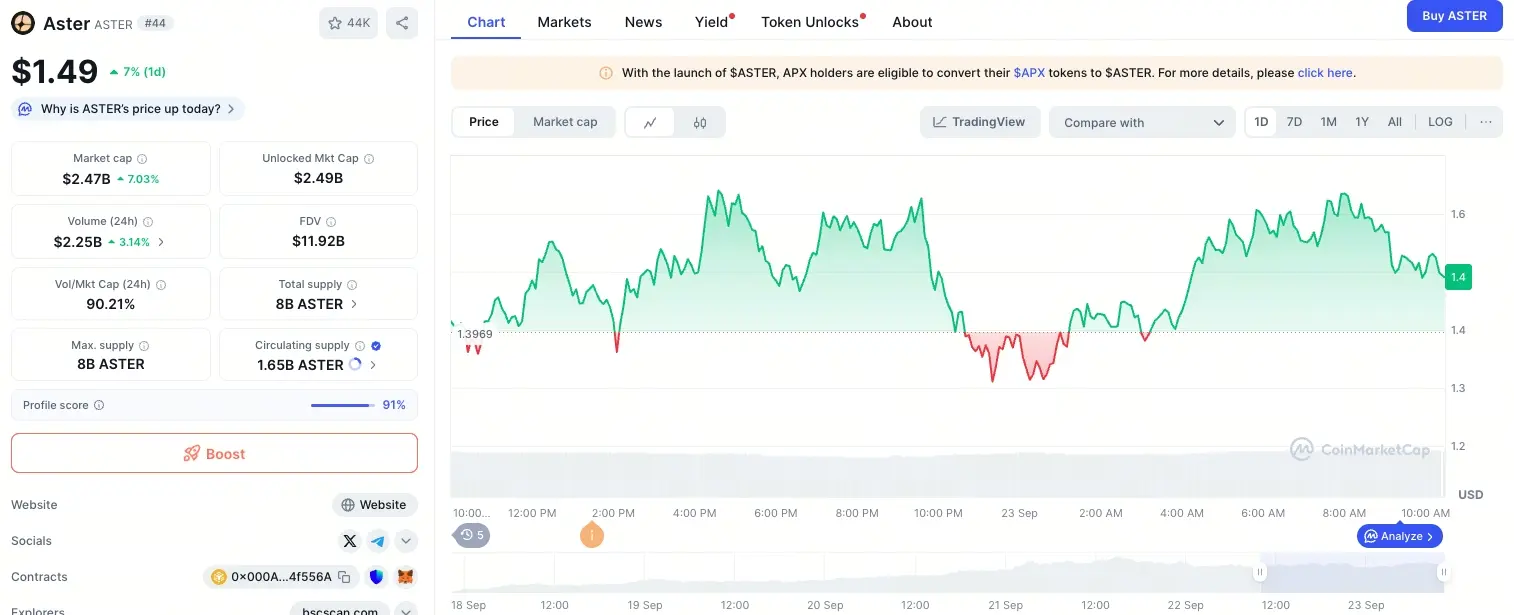This screenshot has height=615, width=1514.
Task: Select 1Y time range
Action: pos(1362,122)
